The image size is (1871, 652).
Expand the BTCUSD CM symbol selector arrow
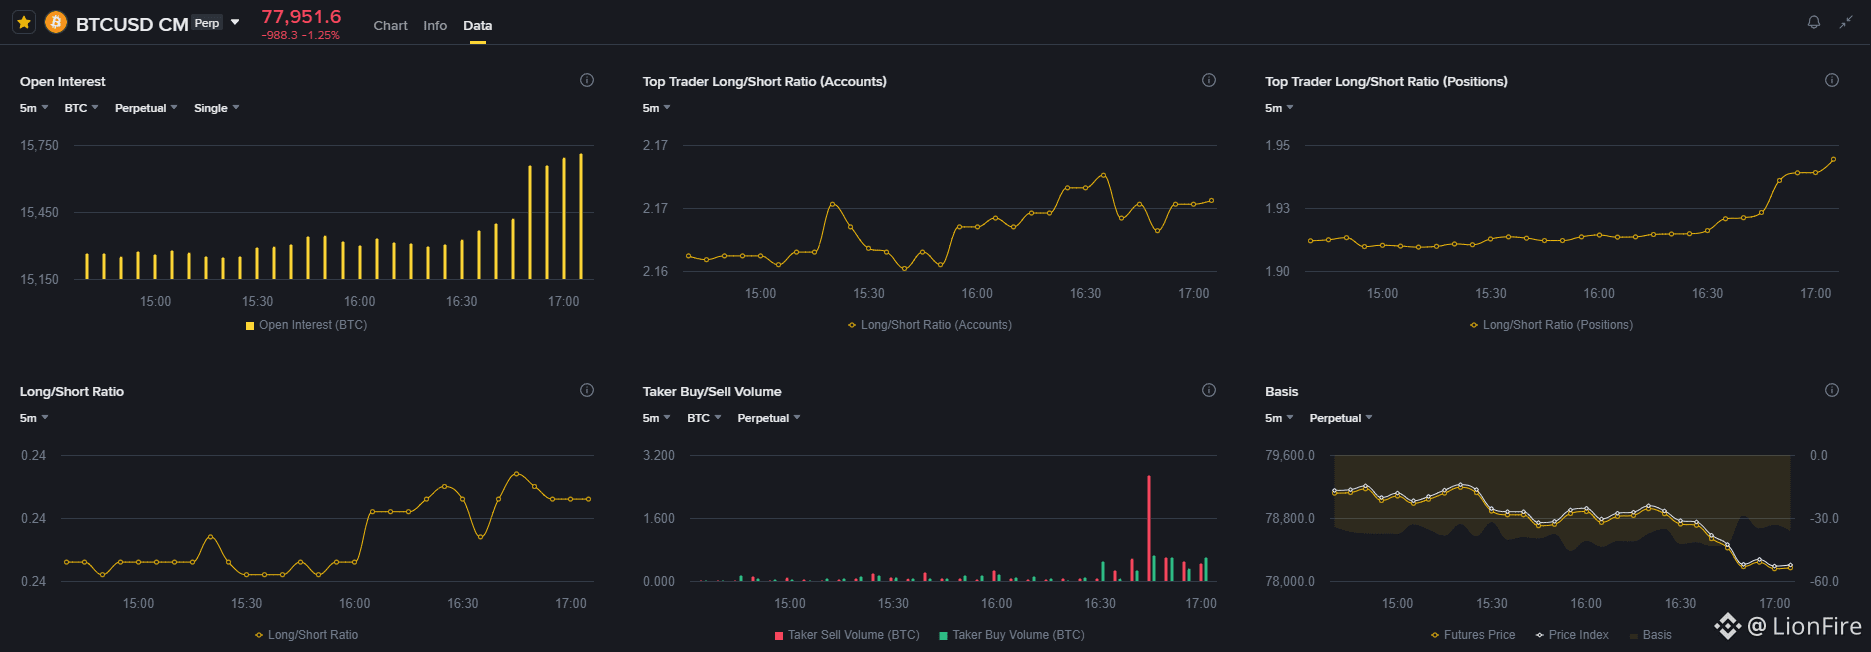coord(235,22)
